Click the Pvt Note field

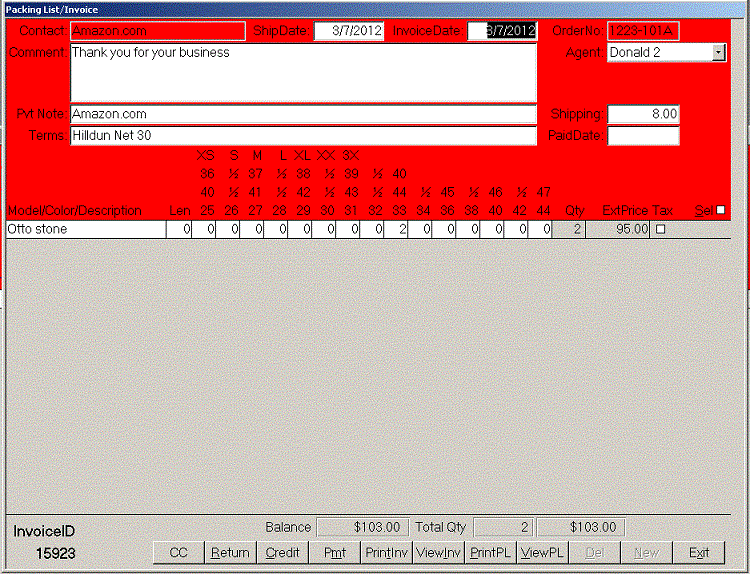point(304,114)
